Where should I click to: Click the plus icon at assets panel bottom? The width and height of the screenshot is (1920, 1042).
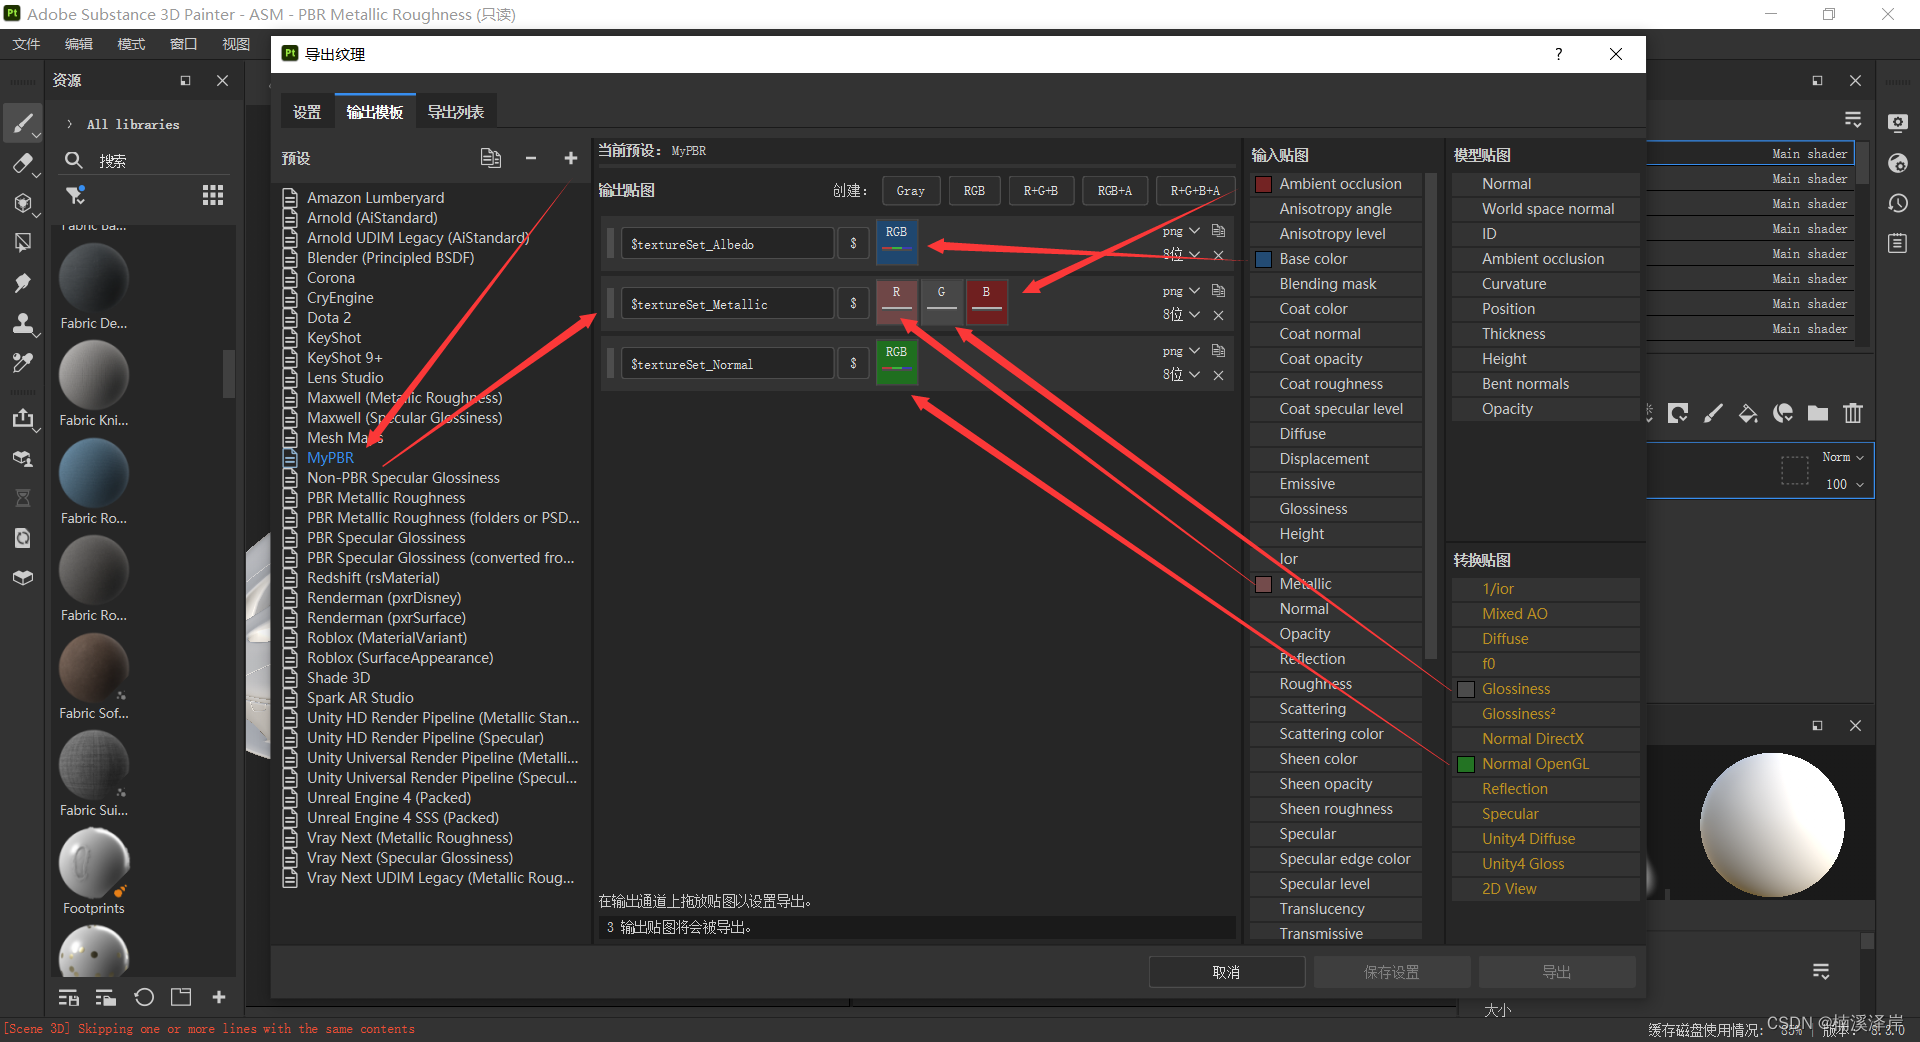(219, 997)
